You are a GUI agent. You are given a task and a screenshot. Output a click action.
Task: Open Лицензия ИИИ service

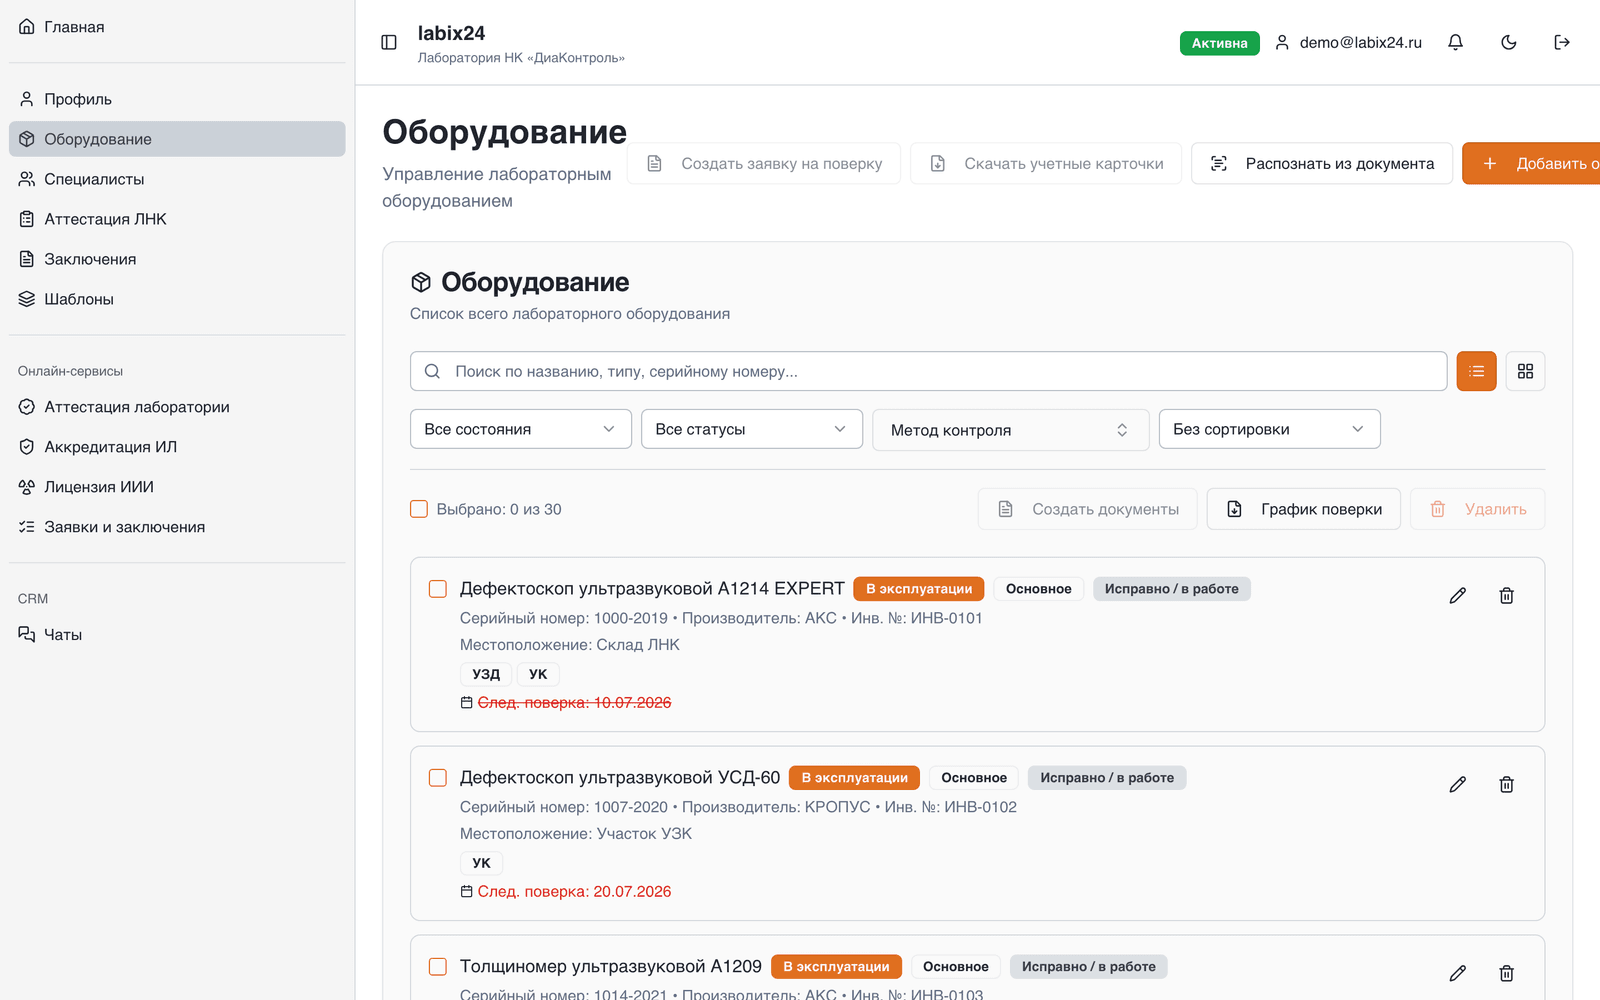[x=177, y=487]
